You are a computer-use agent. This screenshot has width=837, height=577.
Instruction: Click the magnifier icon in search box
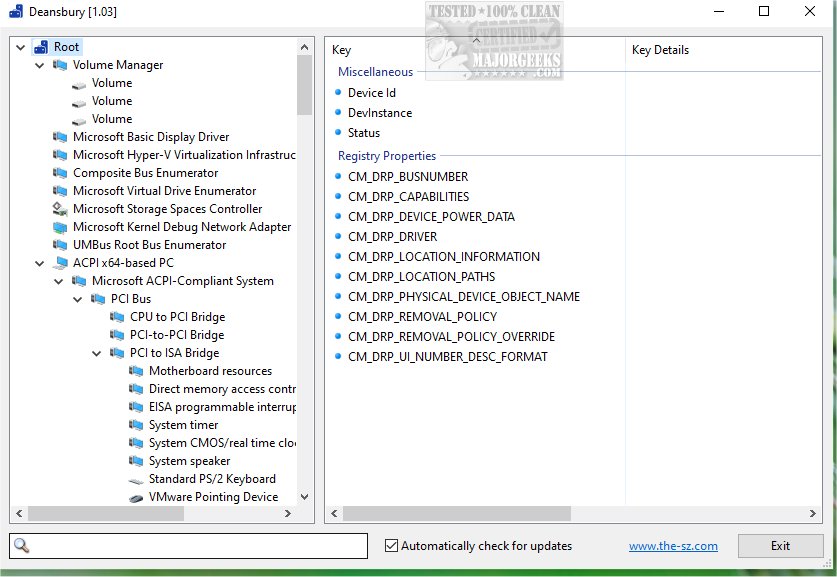[x=21, y=546]
